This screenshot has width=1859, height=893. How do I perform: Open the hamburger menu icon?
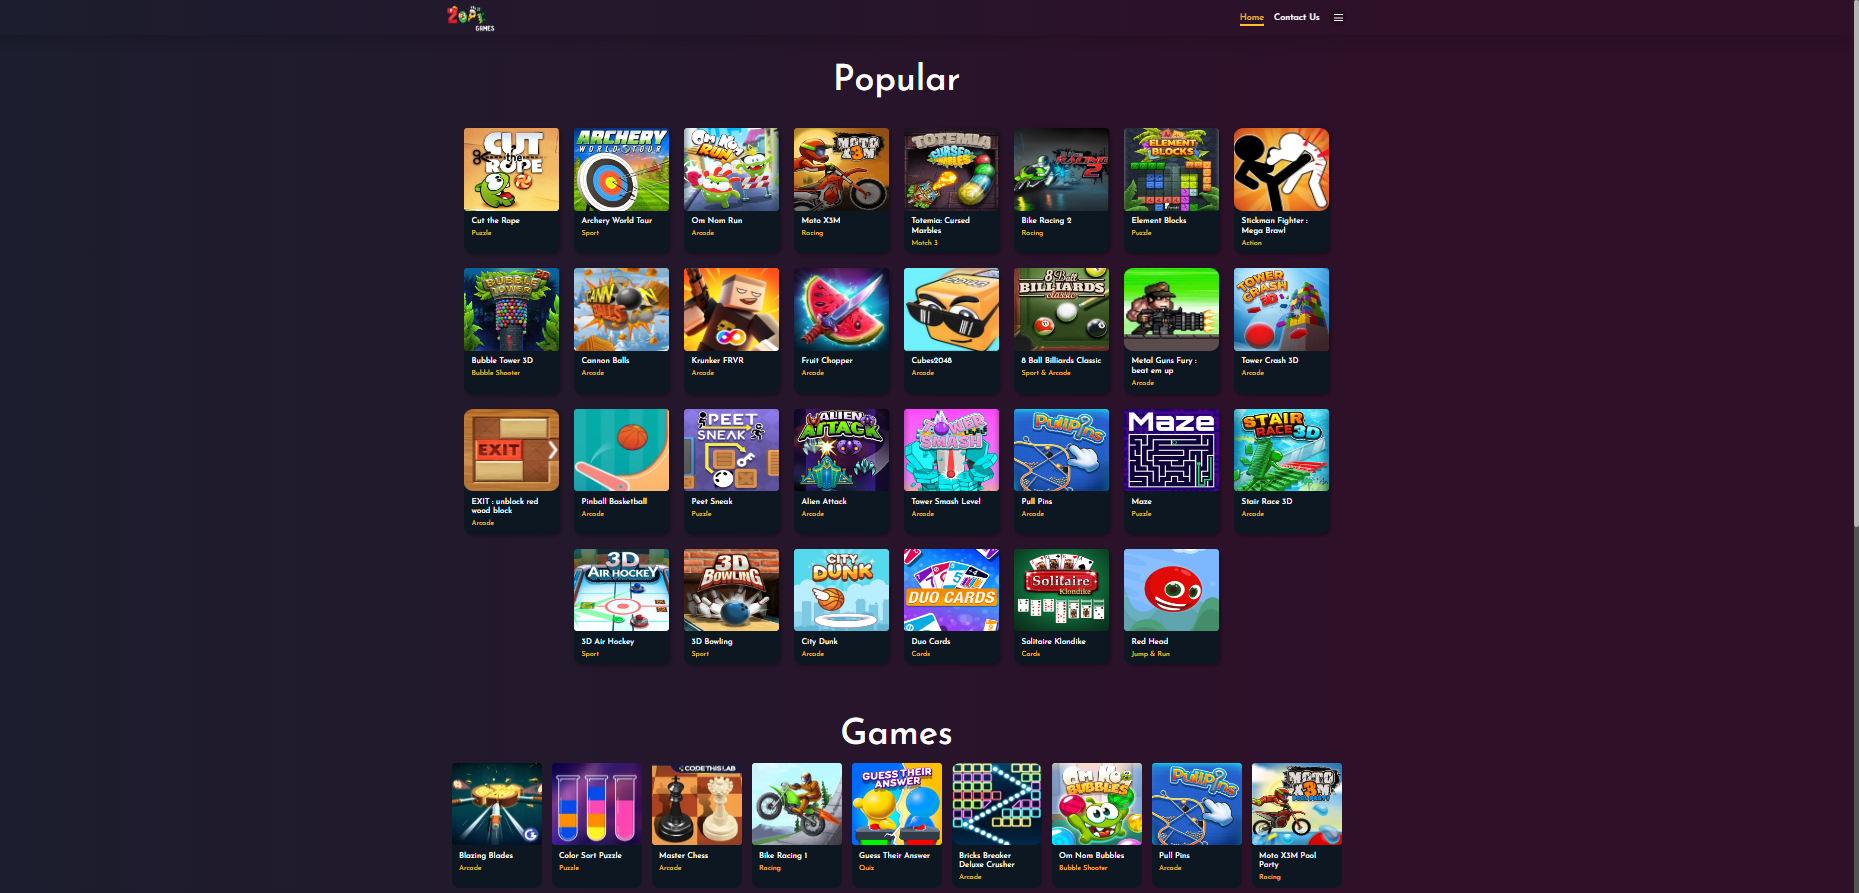click(x=1338, y=17)
